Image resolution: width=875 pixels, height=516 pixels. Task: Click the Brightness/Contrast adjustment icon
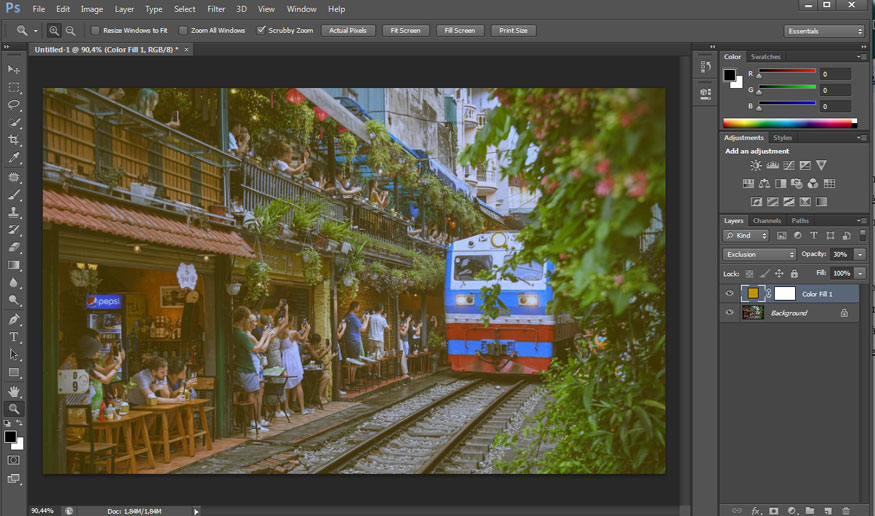pos(756,165)
